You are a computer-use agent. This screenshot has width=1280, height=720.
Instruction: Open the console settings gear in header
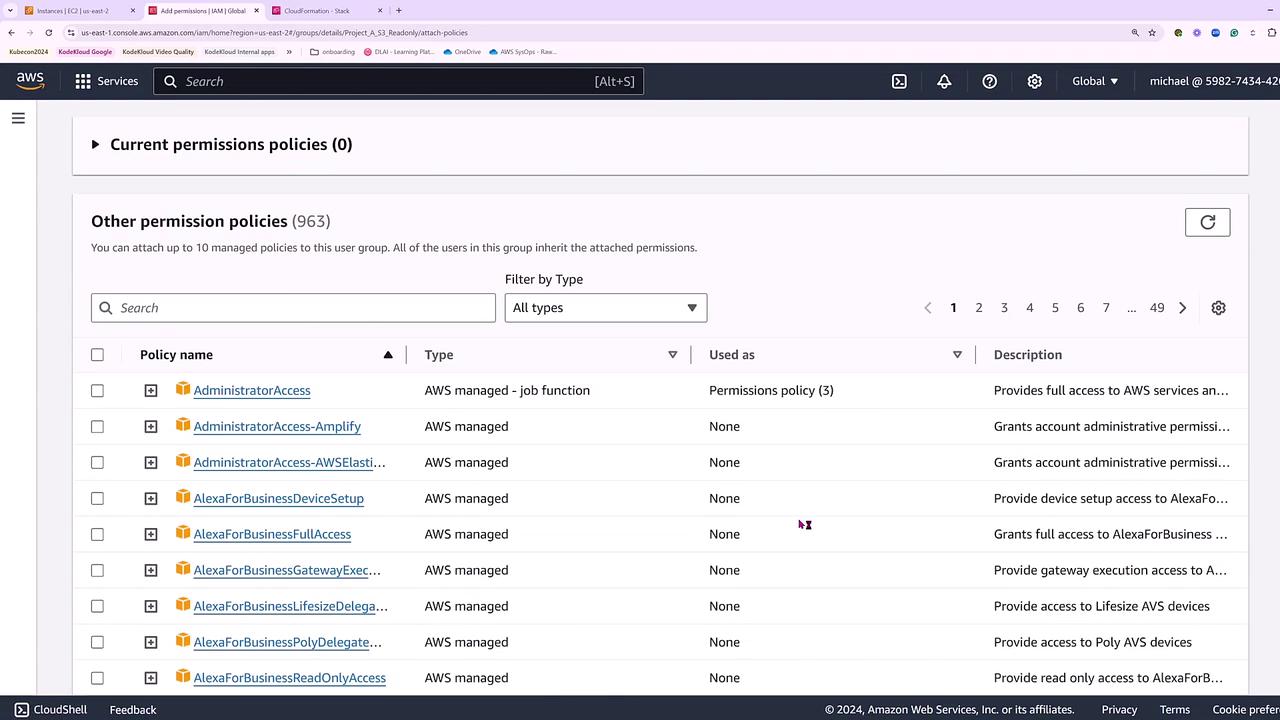[x=1035, y=81]
